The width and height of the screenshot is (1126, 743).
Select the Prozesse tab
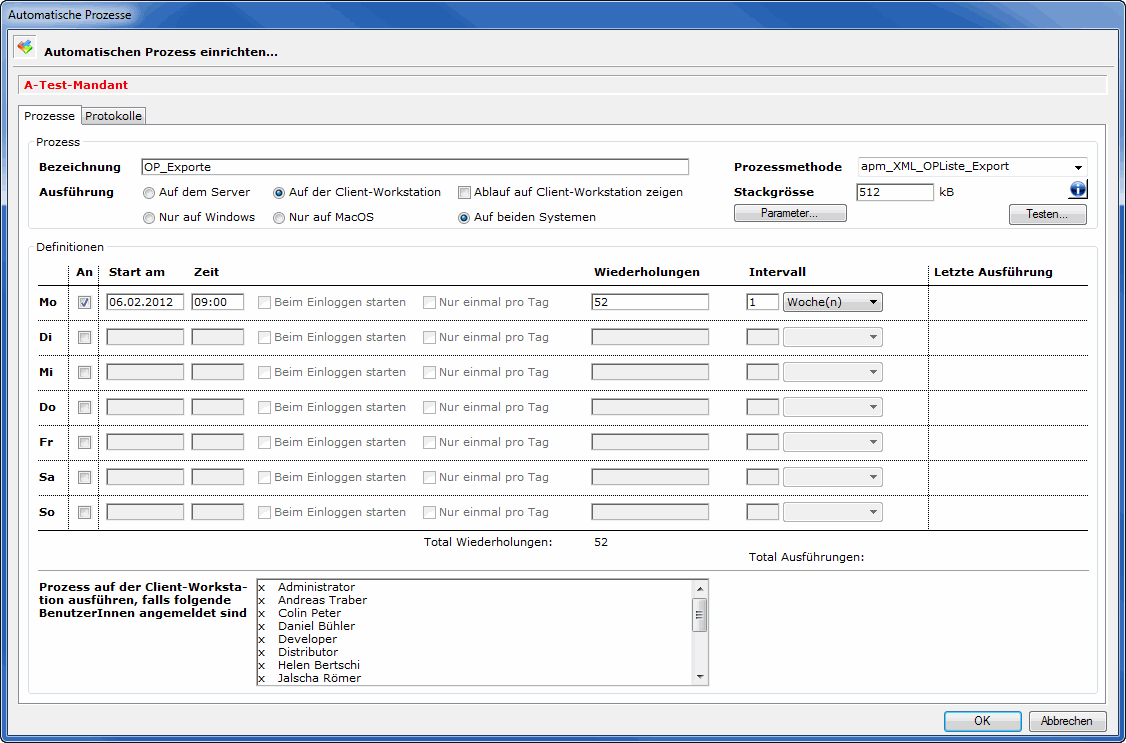click(49, 116)
